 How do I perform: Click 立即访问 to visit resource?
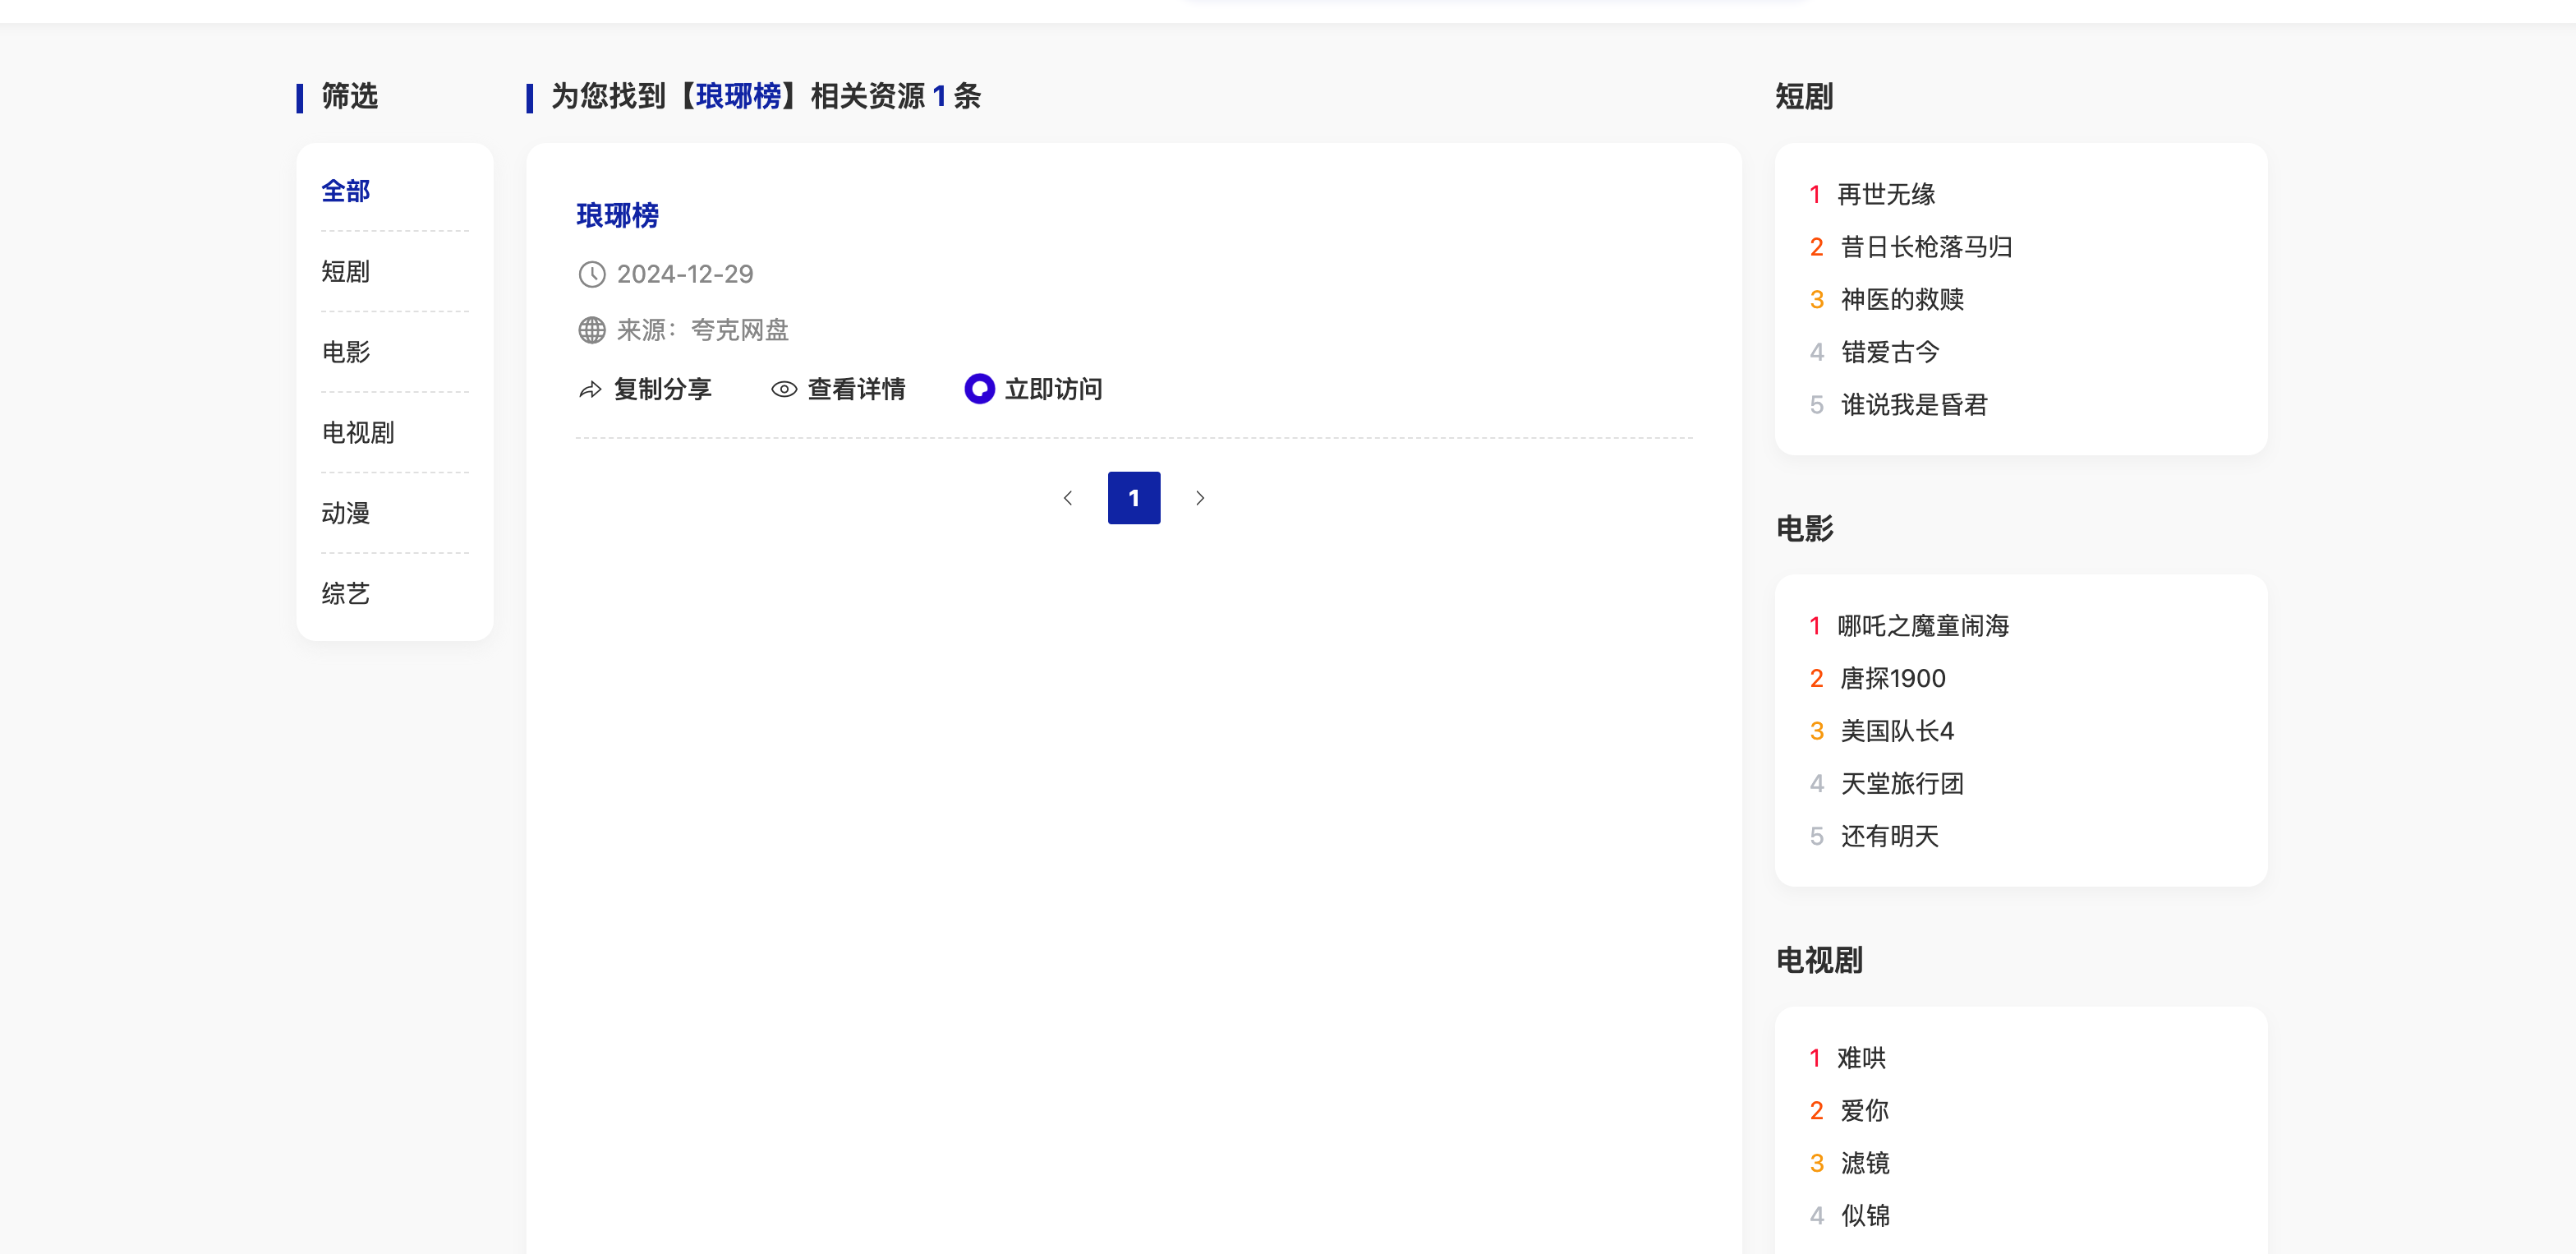click(x=1053, y=390)
